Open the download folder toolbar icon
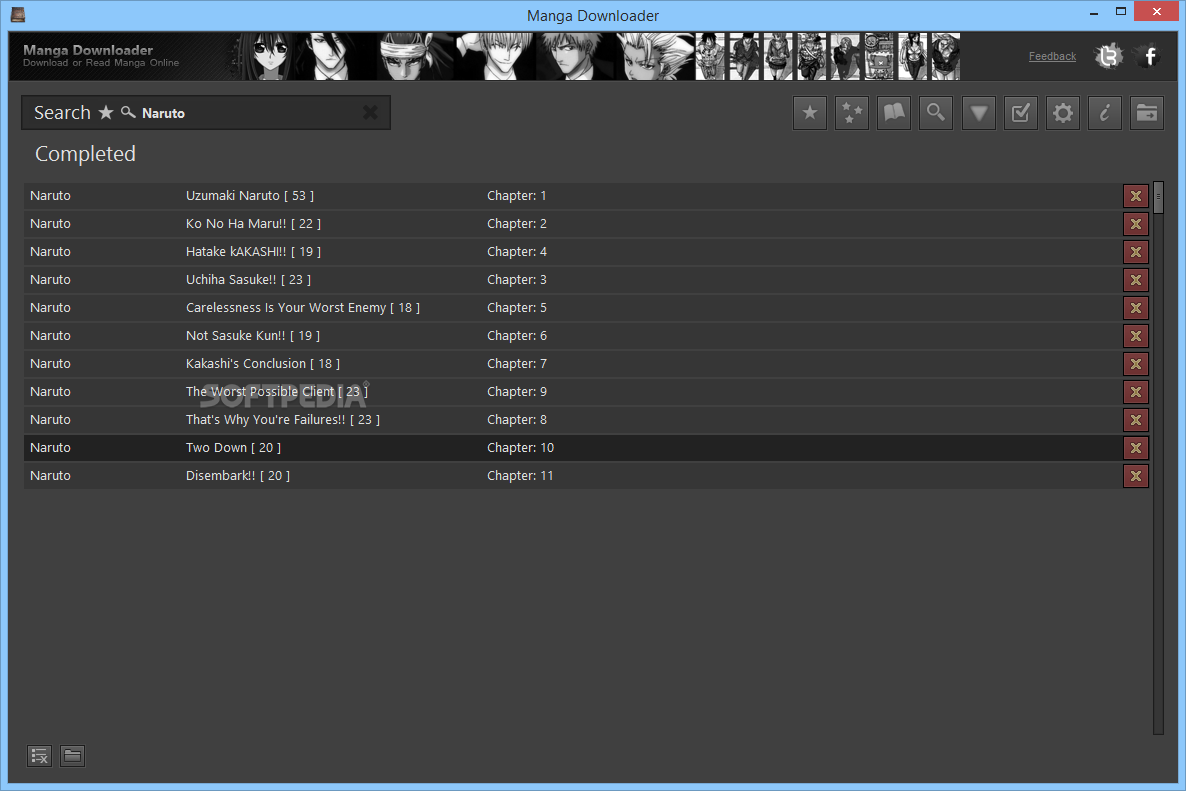The image size is (1186, 791). (x=1147, y=113)
